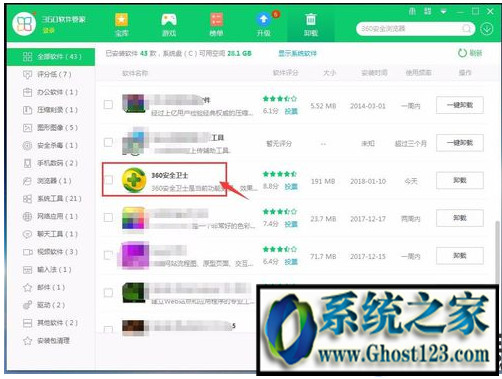Click 卸载 button for 360安全卫士
Image resolution: width=502 pixels, height=379 pixels.
coord(460,181)
